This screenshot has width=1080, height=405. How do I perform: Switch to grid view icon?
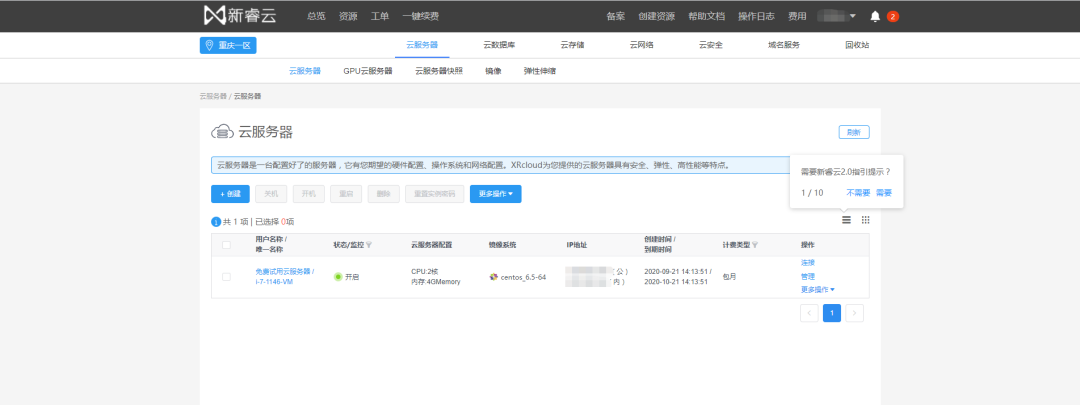tap(866, 220)
